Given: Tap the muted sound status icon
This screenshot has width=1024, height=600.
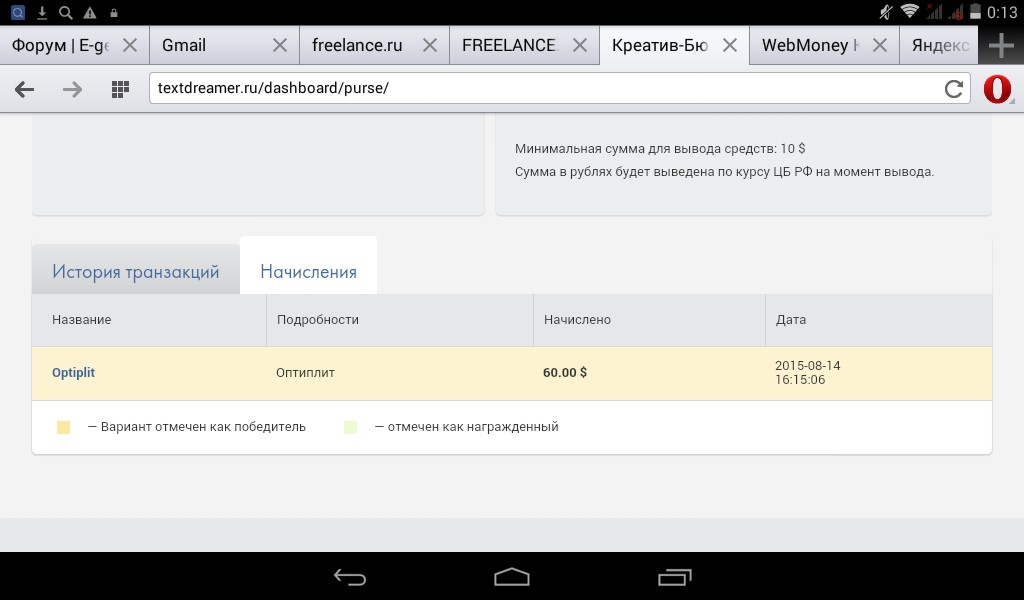Looking at the screenshot, I should (886, 11).
